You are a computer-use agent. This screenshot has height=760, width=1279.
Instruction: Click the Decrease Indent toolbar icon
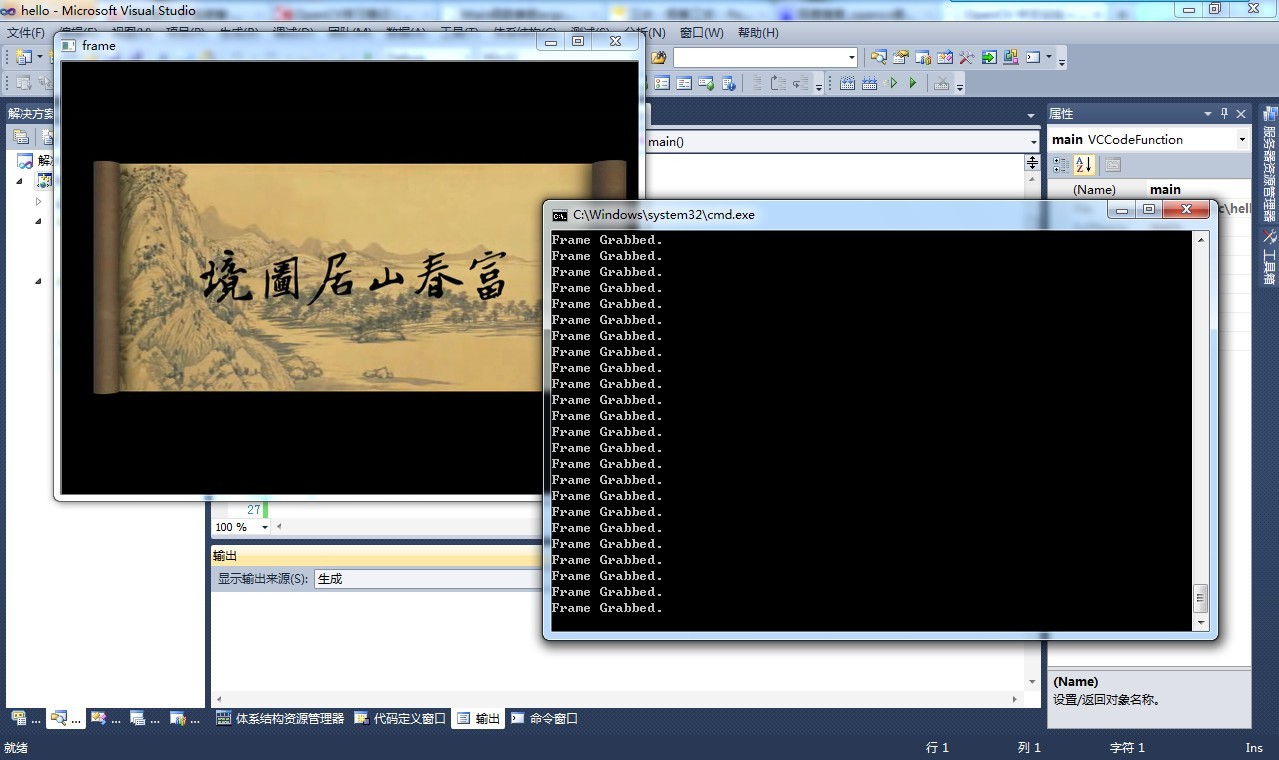[x=757, y=83]
